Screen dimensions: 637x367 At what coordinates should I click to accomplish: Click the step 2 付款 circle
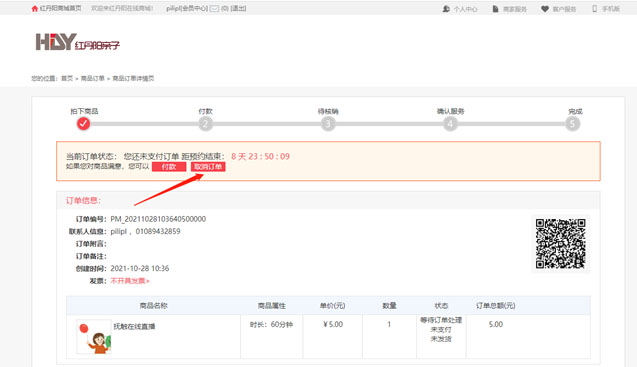(206, 124)
